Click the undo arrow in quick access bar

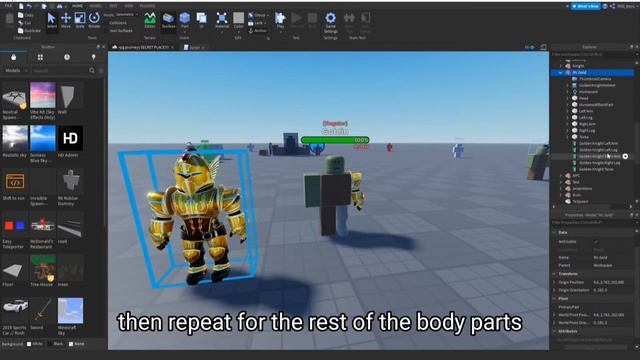[x=29, y=6]
